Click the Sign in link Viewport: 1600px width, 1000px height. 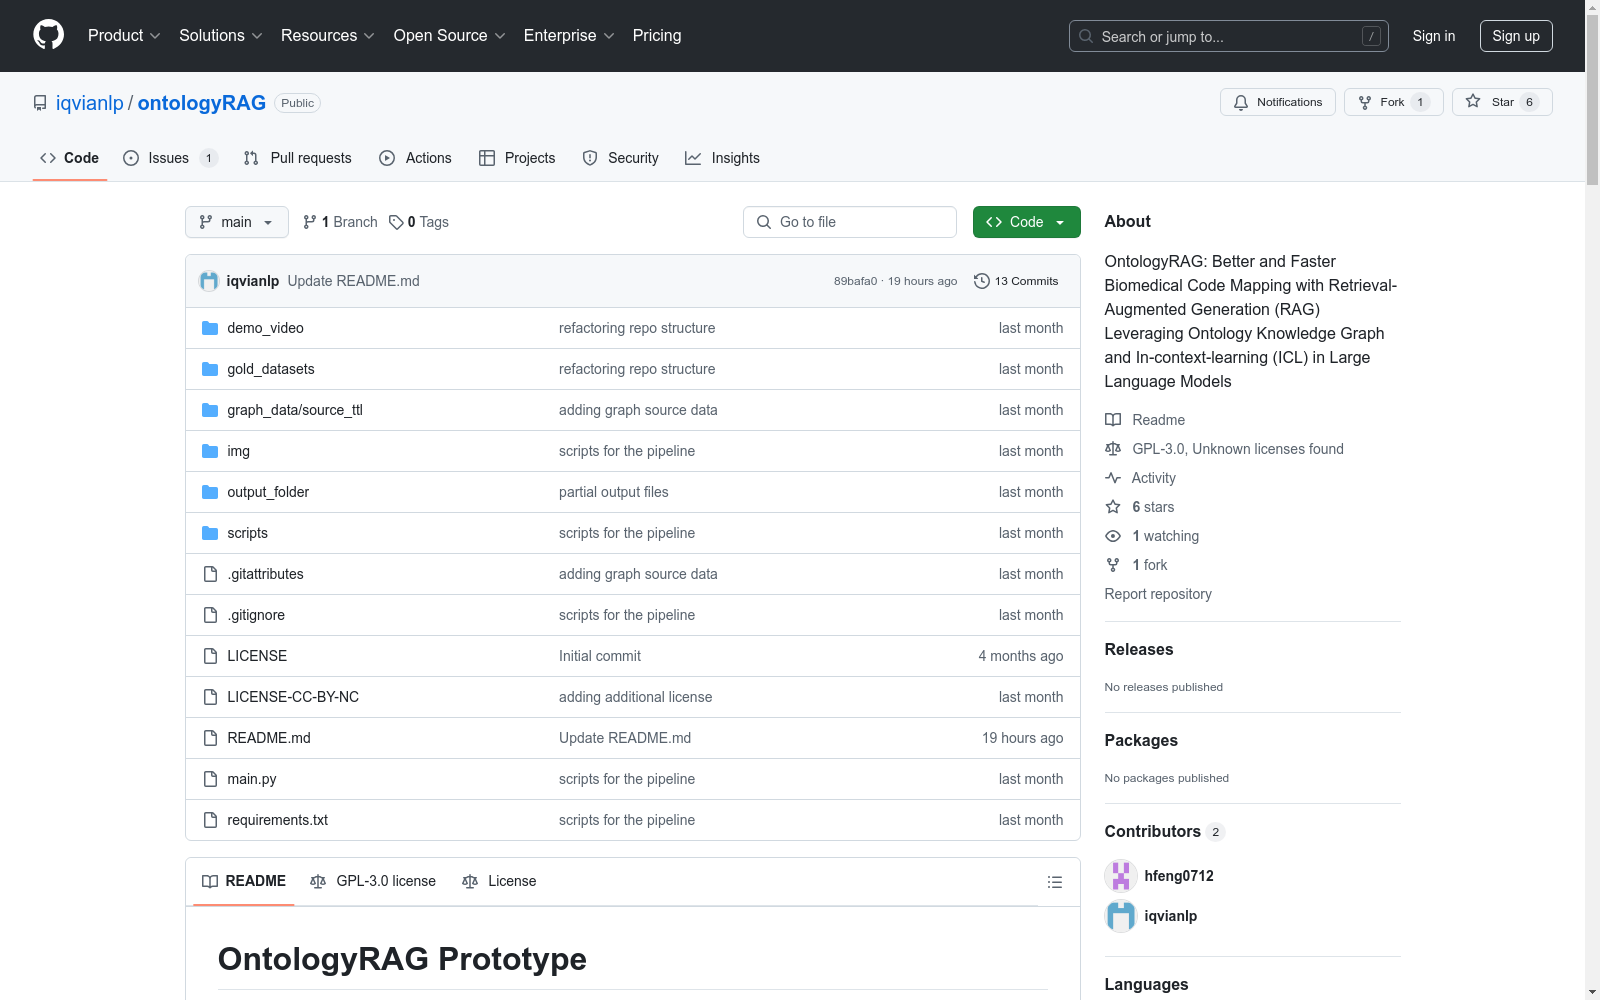1434,36
